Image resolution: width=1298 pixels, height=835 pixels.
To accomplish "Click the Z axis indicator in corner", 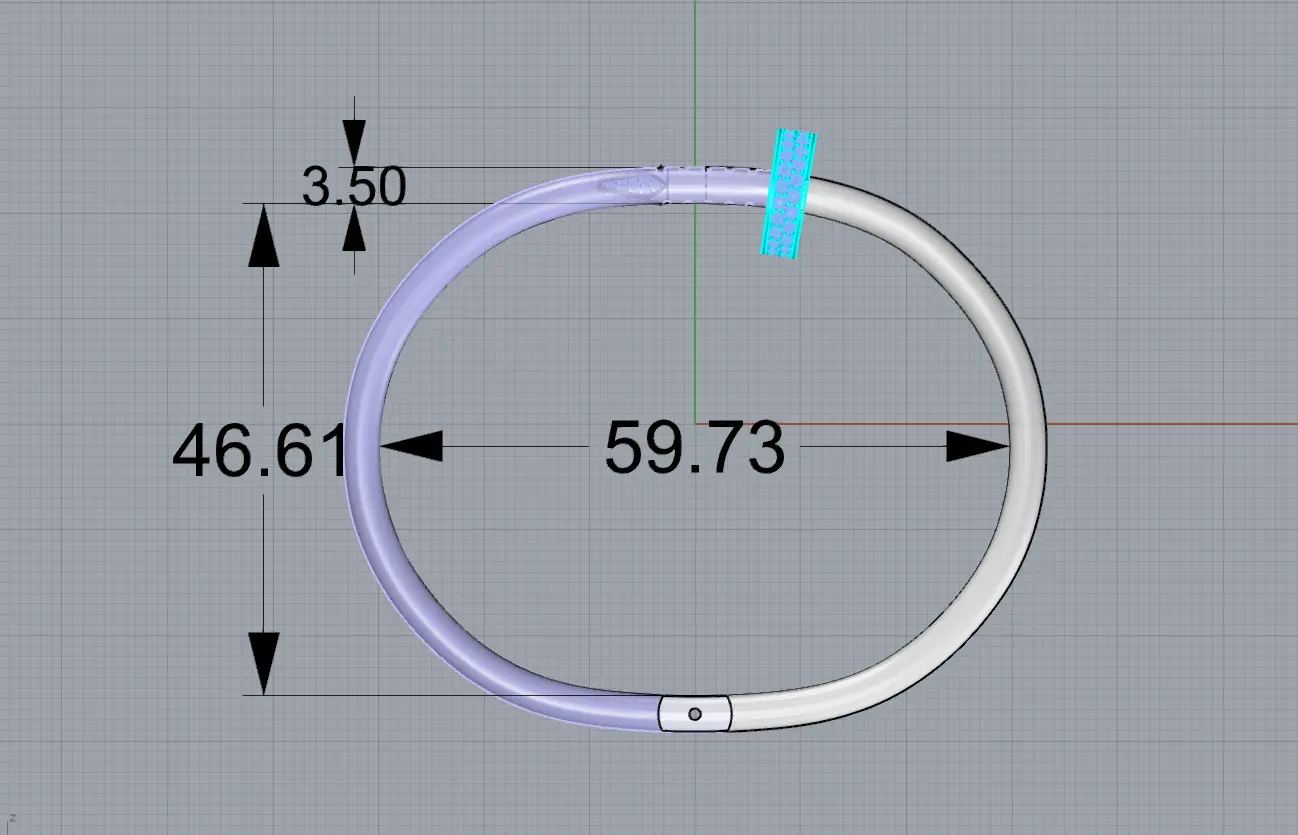I will coord(12,817).
